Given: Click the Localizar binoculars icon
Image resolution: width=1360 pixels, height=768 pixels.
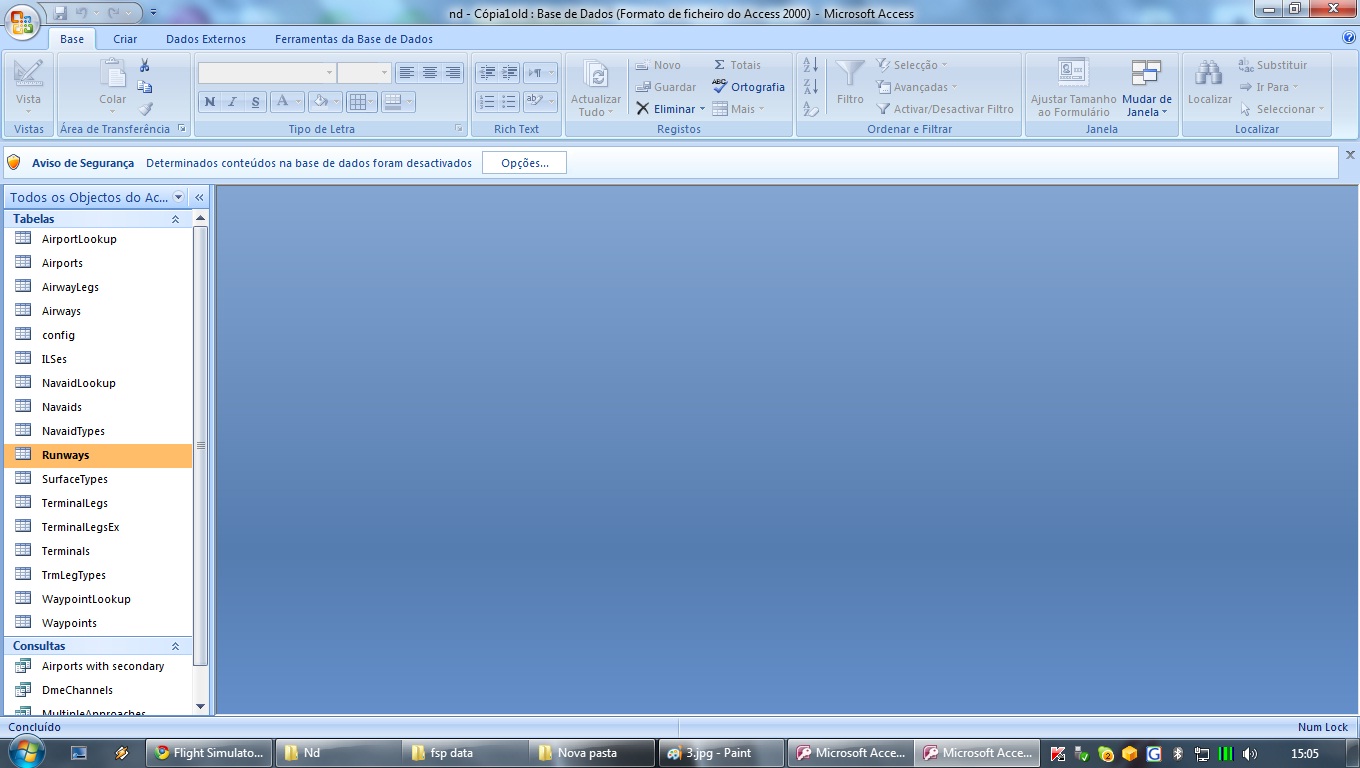Looking at the screenshot, I should 1209,74.
